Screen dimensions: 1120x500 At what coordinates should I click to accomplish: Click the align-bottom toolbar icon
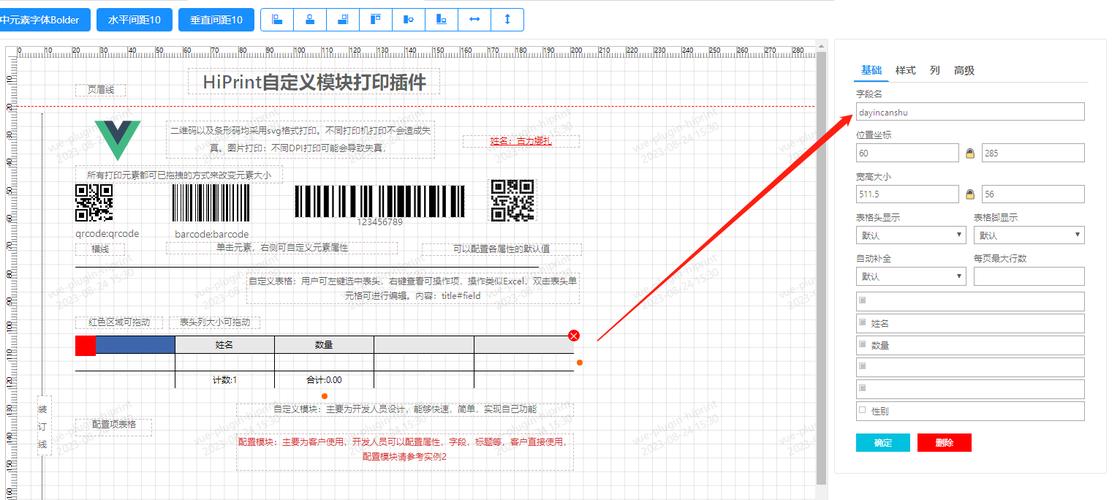point(441,20)
